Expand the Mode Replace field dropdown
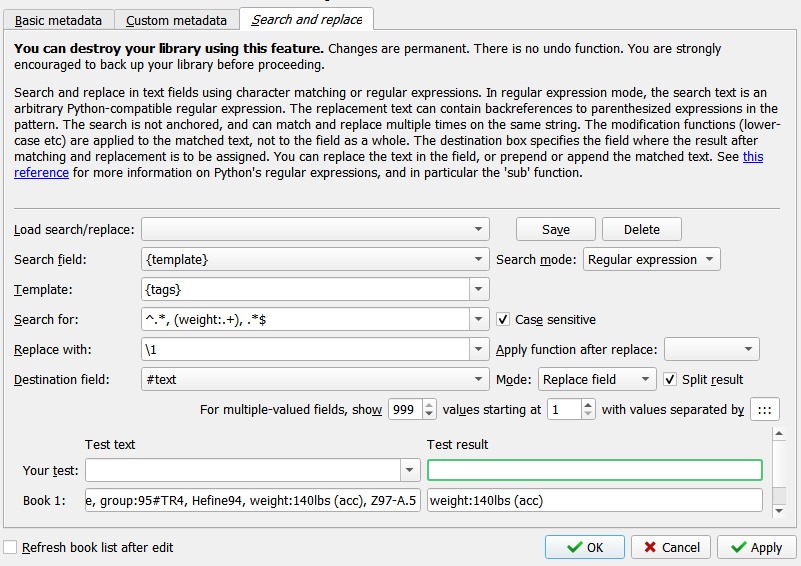Viewport: 801px width, 566px height. [597, 380]
